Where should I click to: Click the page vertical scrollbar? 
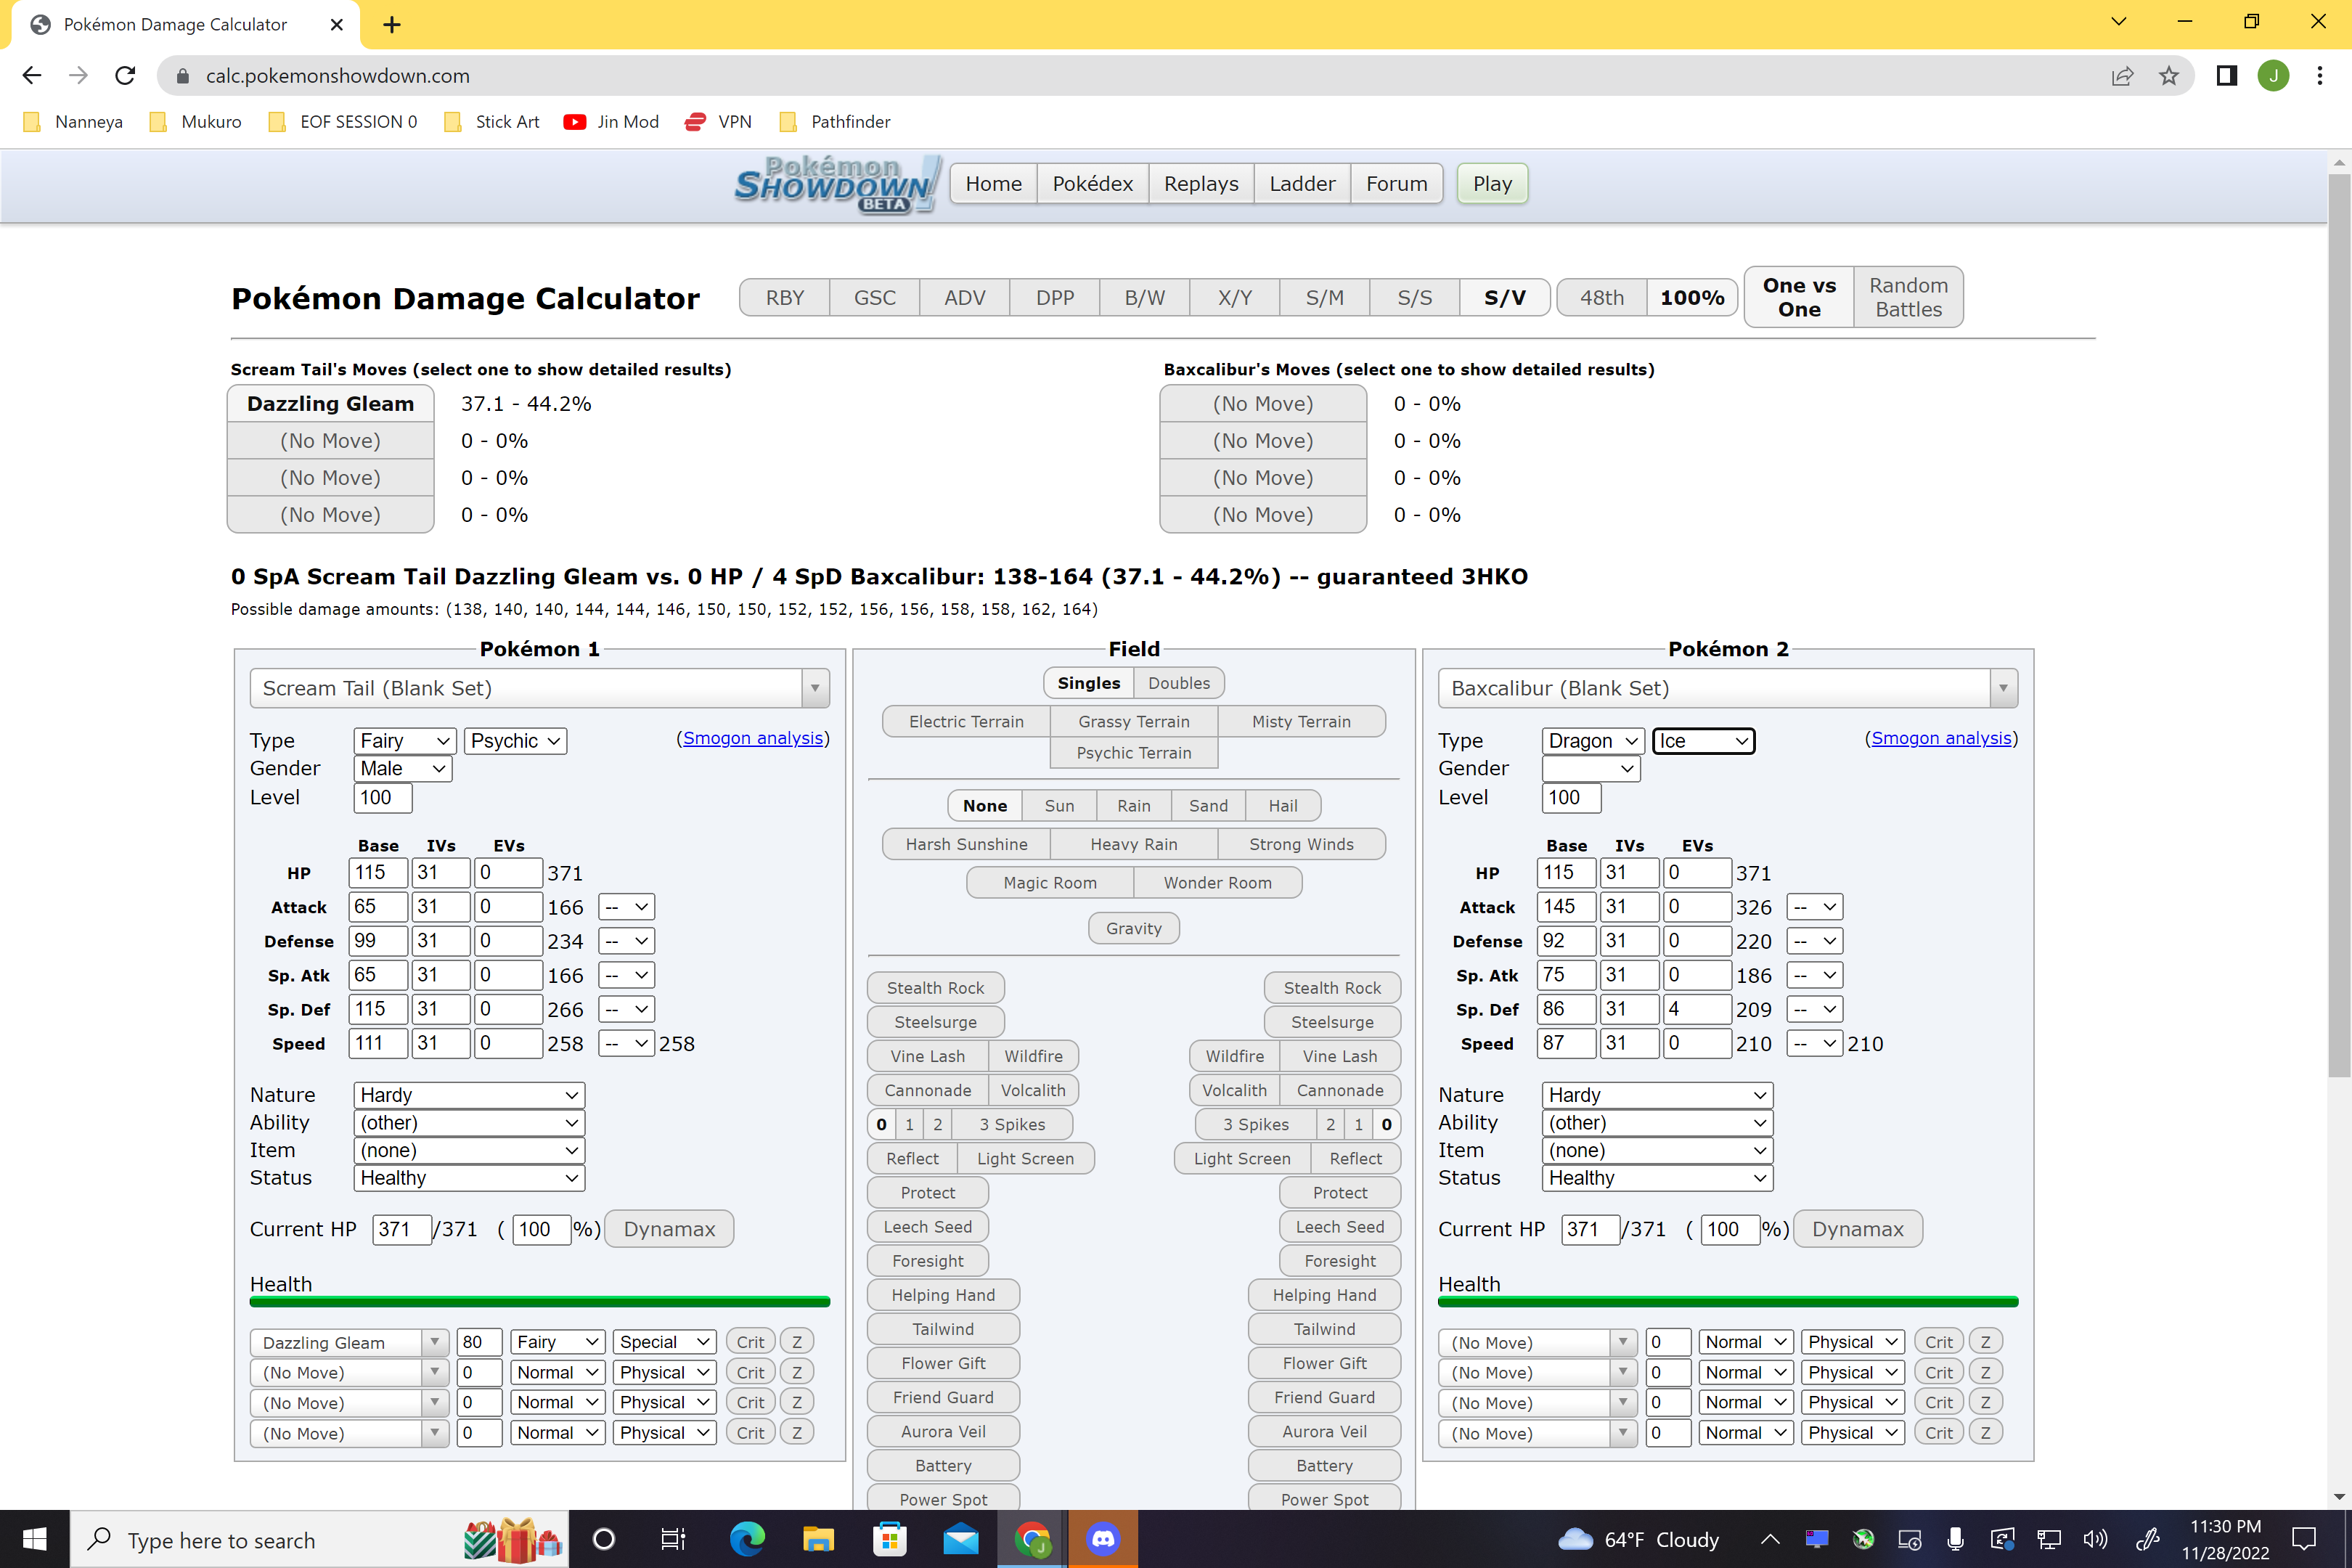(x=2339, y=627)
